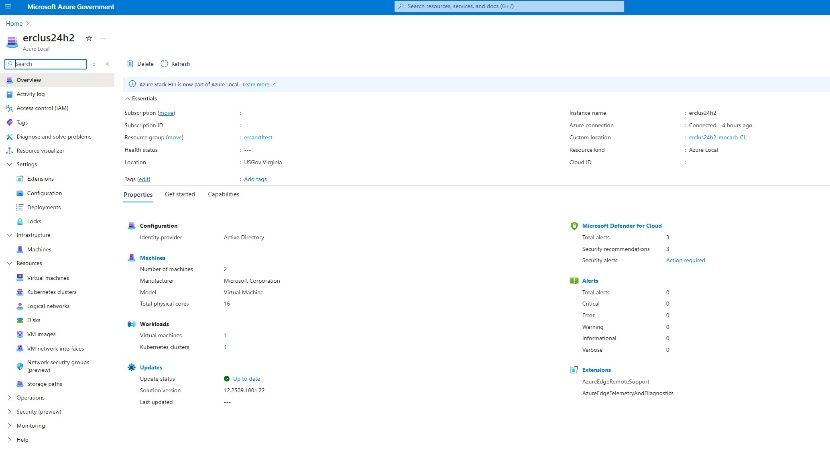Screen dimensions: 830x467
Task: Open Resource visualizer in the sidebar
Action: pyautogui.click(x=40, y=151)
